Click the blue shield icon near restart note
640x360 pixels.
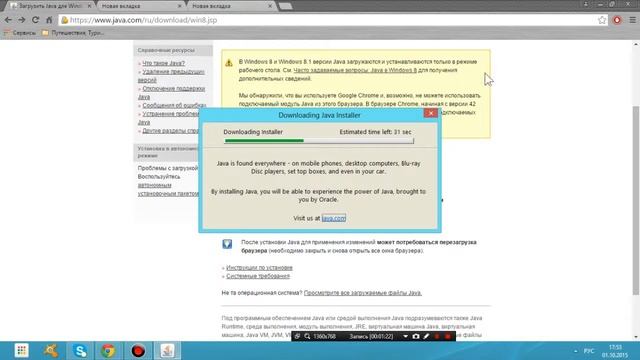[x=227, y=244]
